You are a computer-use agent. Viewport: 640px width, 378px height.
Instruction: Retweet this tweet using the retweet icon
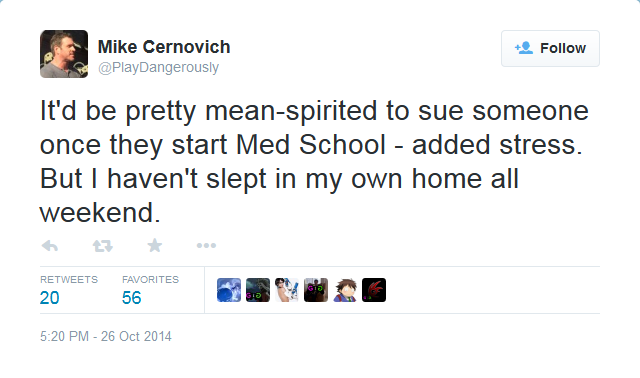pyautogui.click(x=102, y=246)
